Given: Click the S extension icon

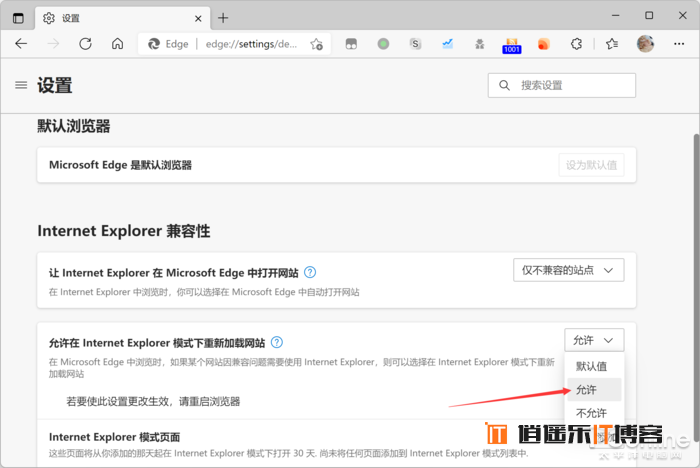Looking at the screenshot, I should pos(416,44).
